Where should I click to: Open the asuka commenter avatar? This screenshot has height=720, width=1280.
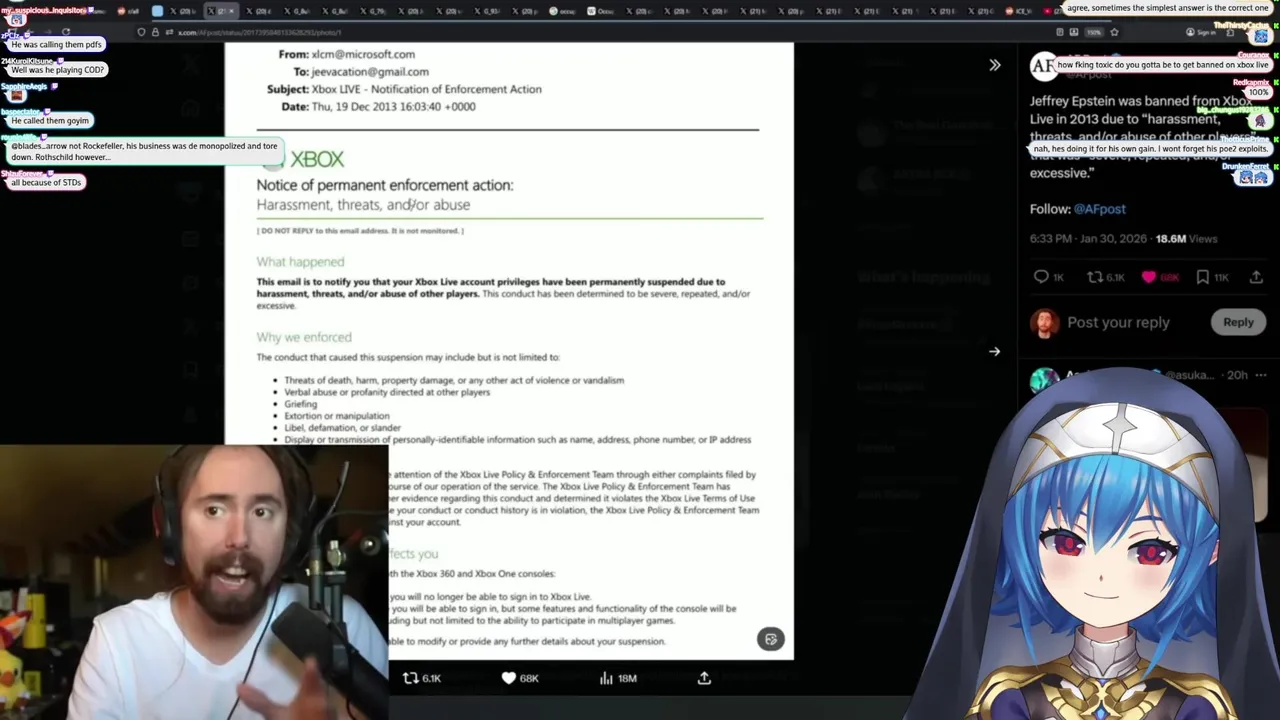tap(1043, 380)
